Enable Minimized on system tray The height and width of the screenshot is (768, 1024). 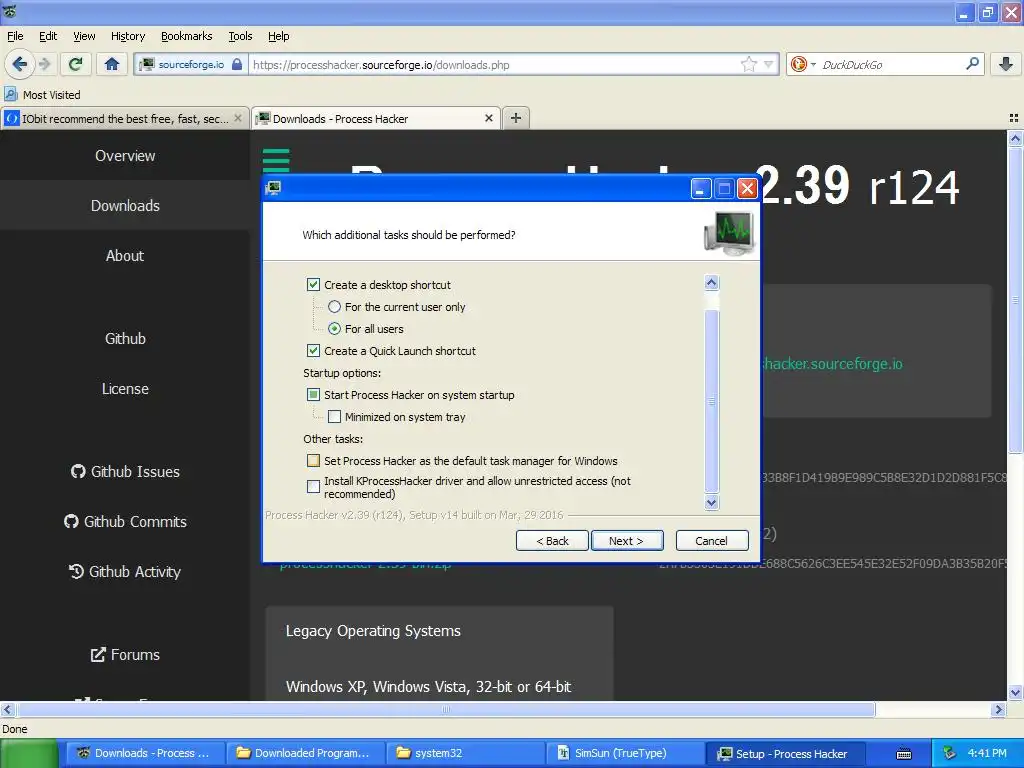(x=334, y=417)
